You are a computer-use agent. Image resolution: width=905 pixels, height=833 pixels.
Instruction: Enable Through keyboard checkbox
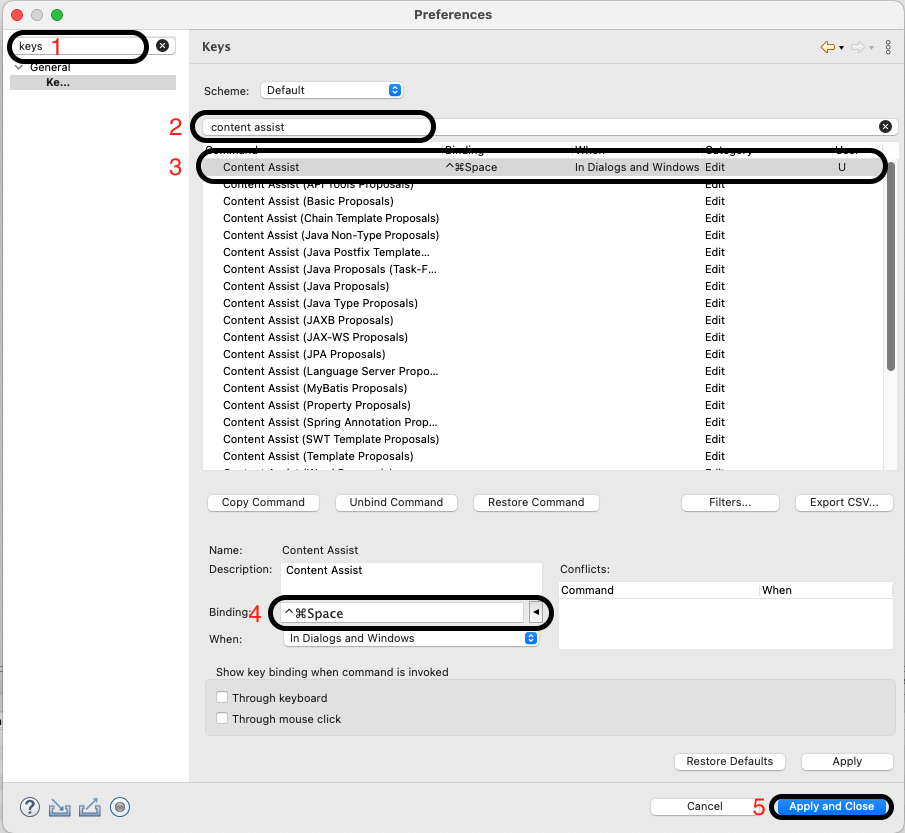(222, 697)
